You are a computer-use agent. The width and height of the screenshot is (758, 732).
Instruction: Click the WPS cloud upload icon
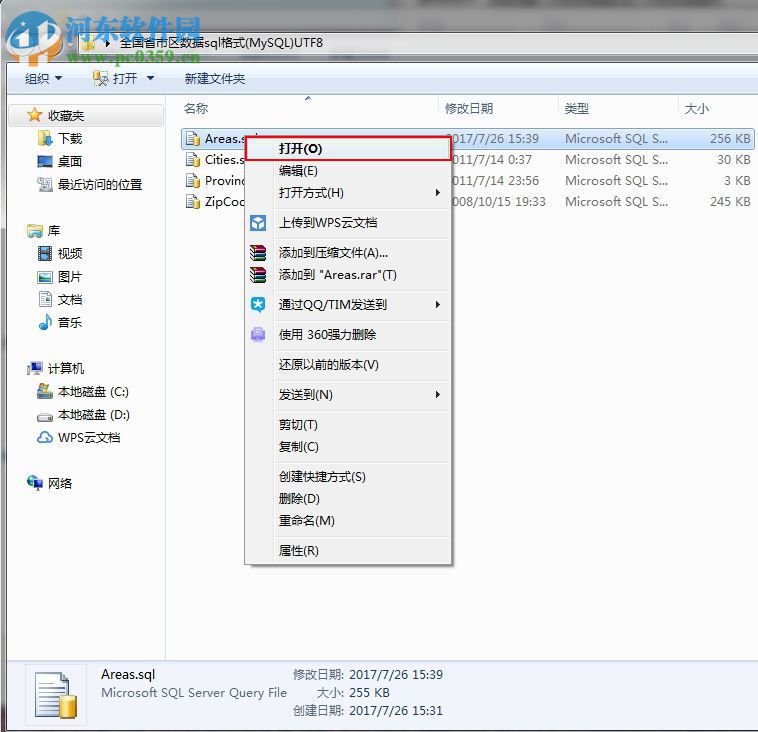(x=258, y=223)
